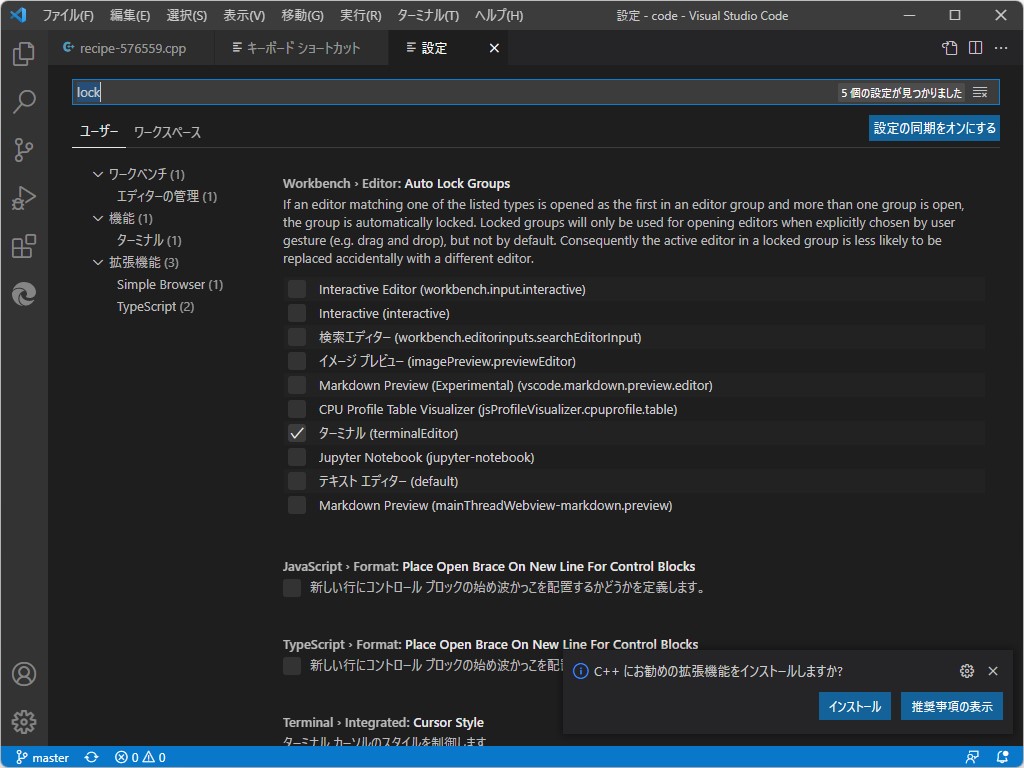Open the 選択(S) menu
Screen dimensions: 1024x768
[187, 15]
